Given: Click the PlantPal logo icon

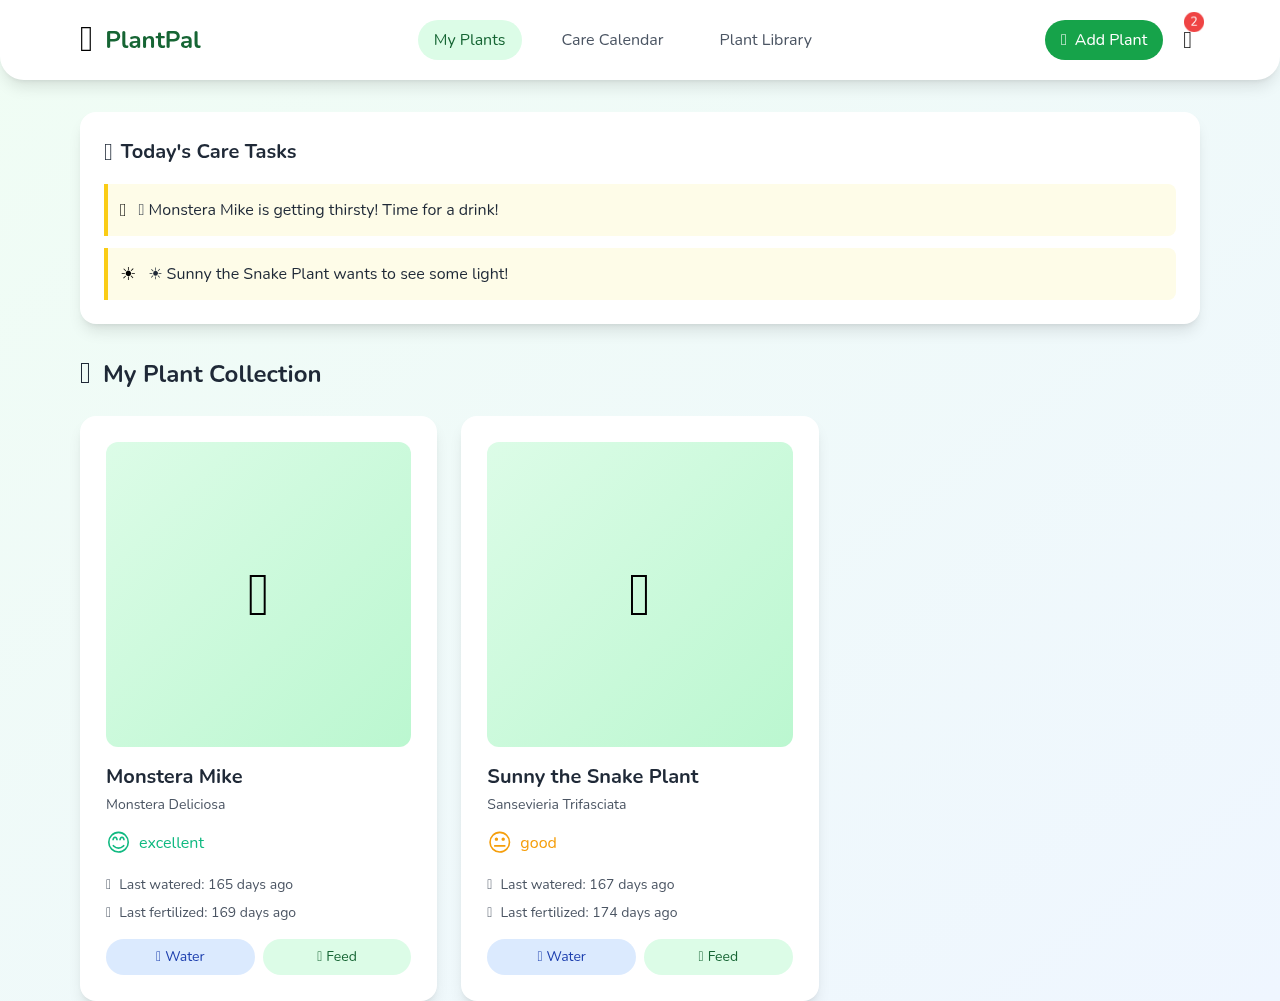Looking at the screenshot, I should pos(86,40).
